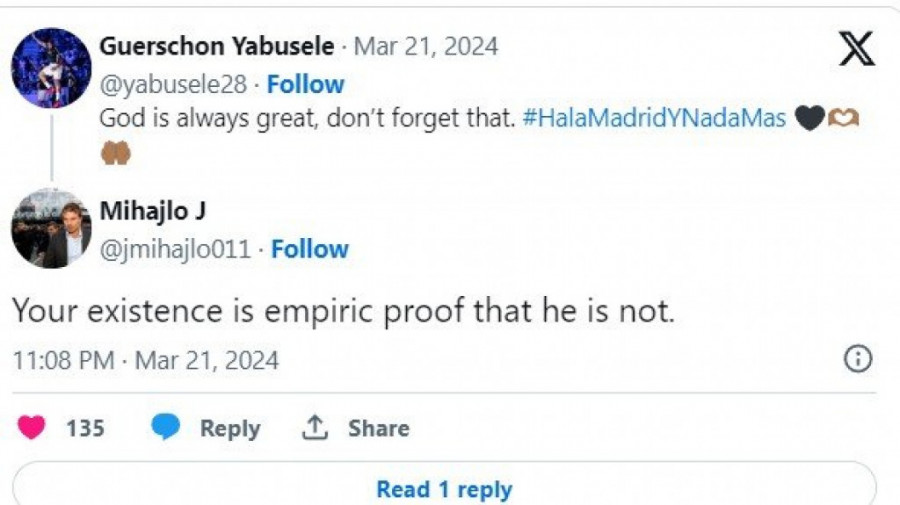Click the Guerschon Yabusele display name
This screenshot has height=505, width=900.
(x=217, y=46)
